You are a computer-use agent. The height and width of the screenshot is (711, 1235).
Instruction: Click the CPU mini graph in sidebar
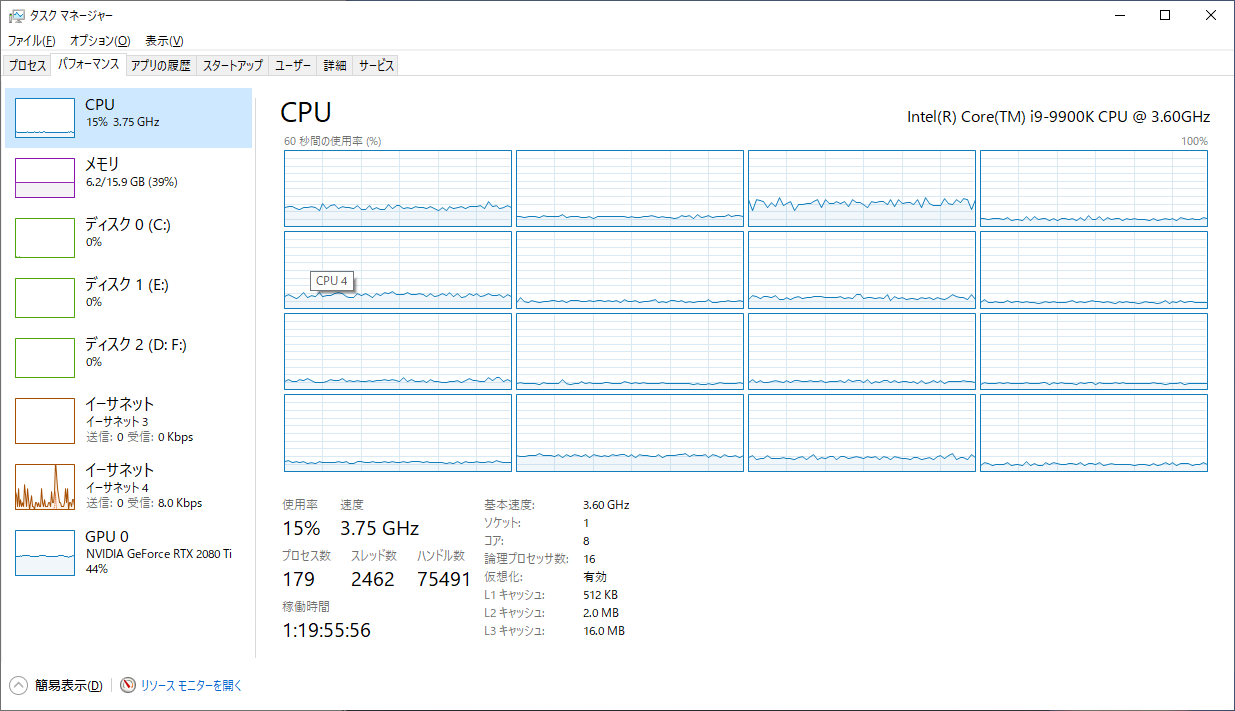[45, 118]
